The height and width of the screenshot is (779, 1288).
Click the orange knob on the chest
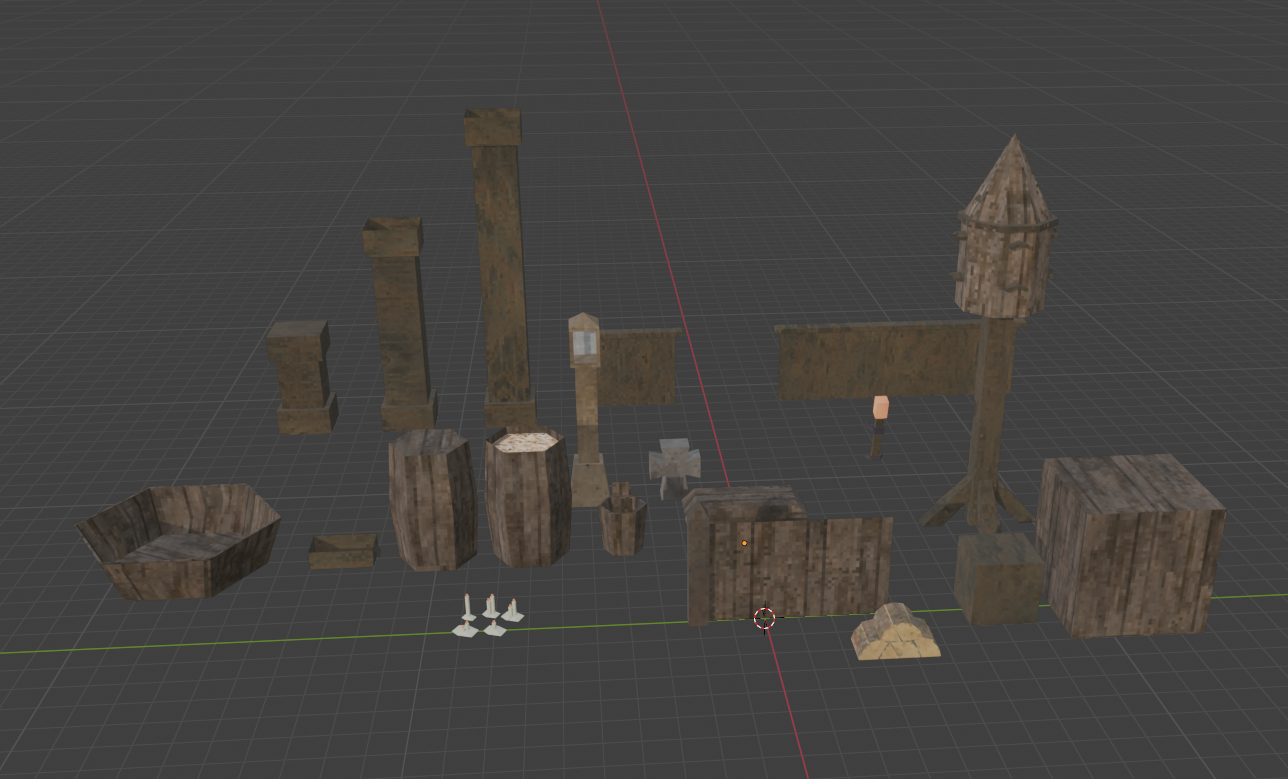744,543
